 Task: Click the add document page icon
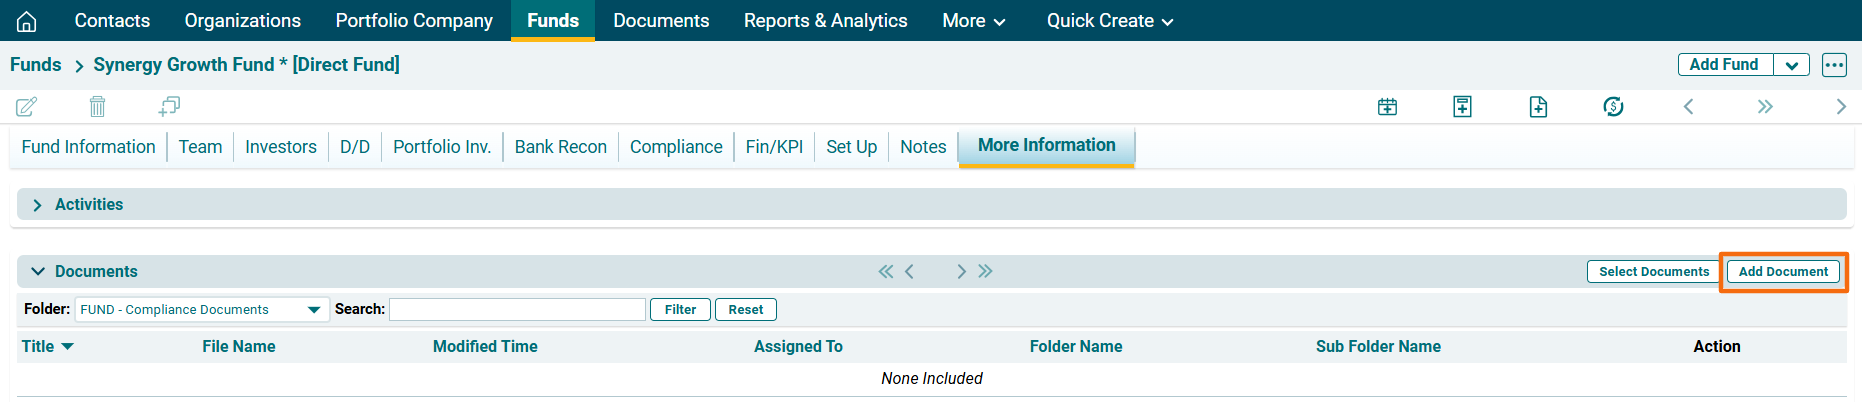click(1538, 107)
